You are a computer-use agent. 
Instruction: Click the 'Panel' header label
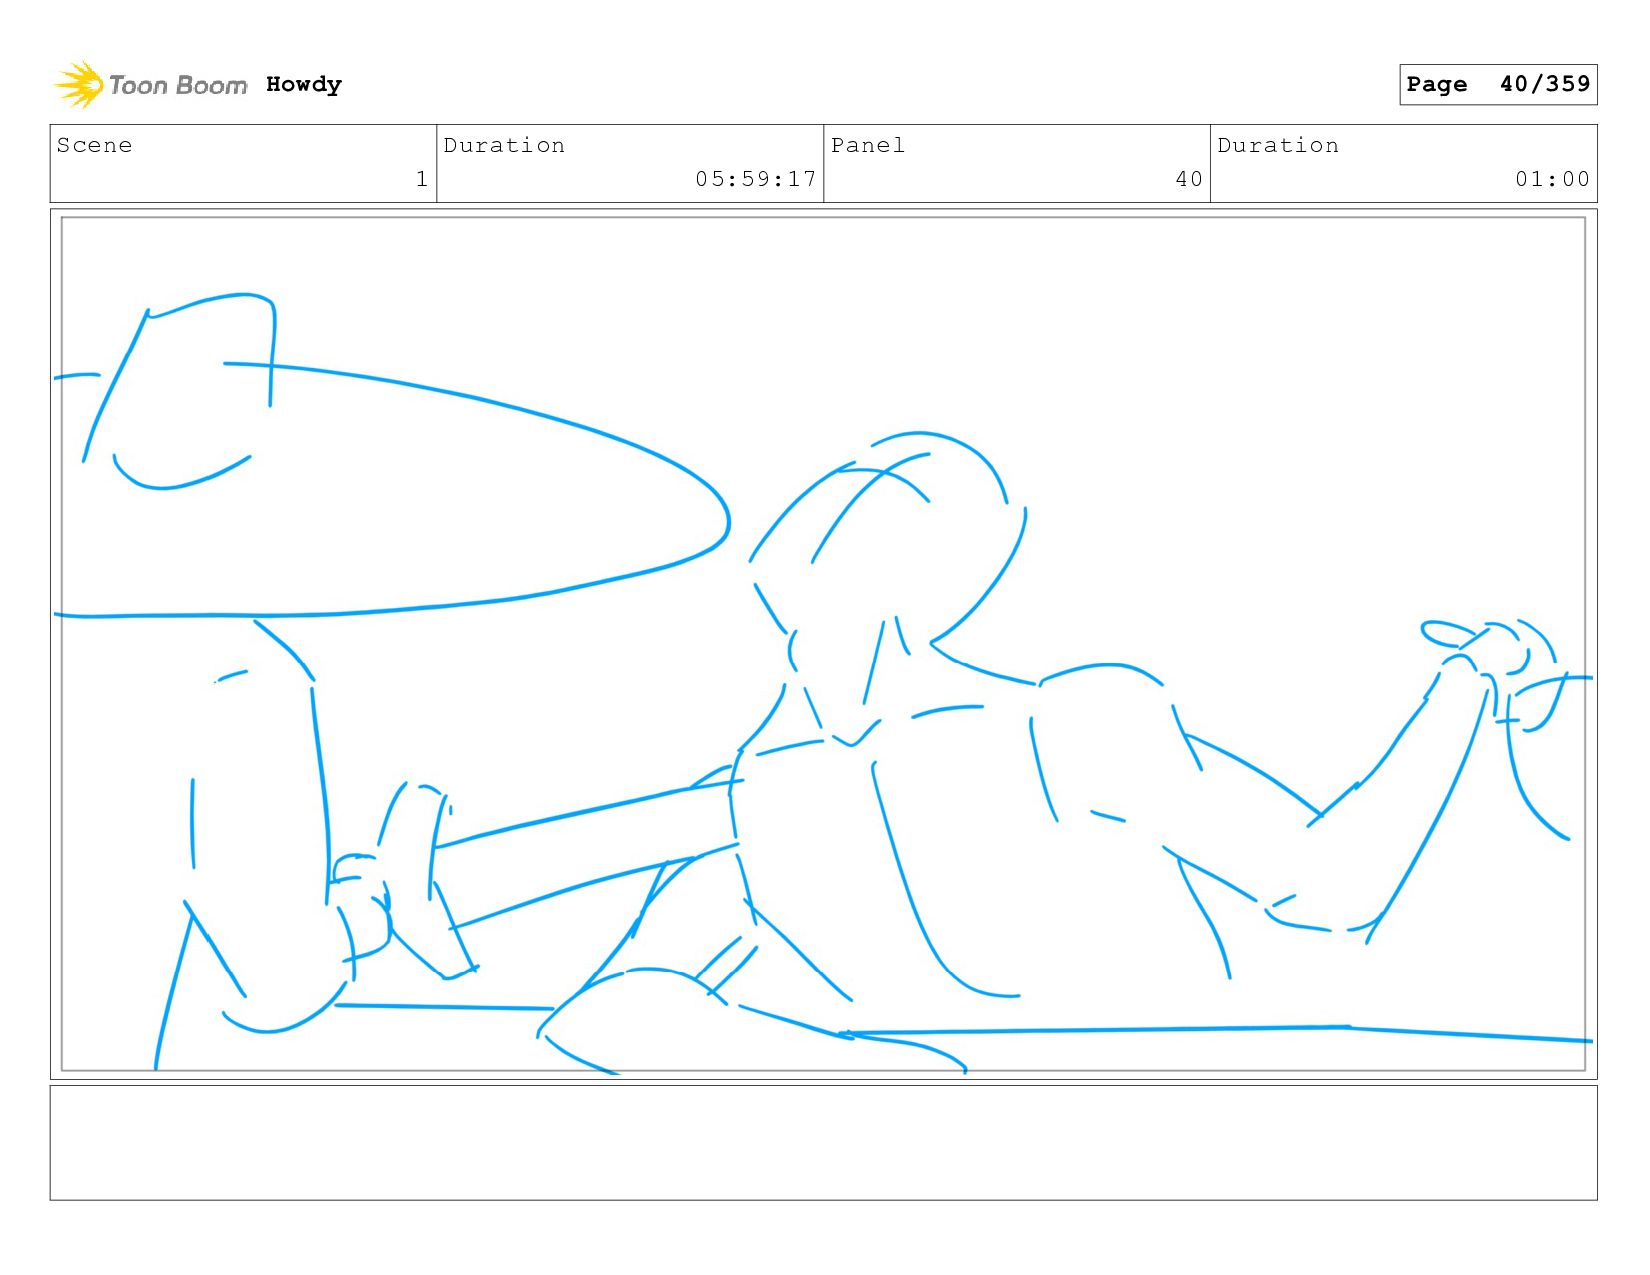pos(868,145)
